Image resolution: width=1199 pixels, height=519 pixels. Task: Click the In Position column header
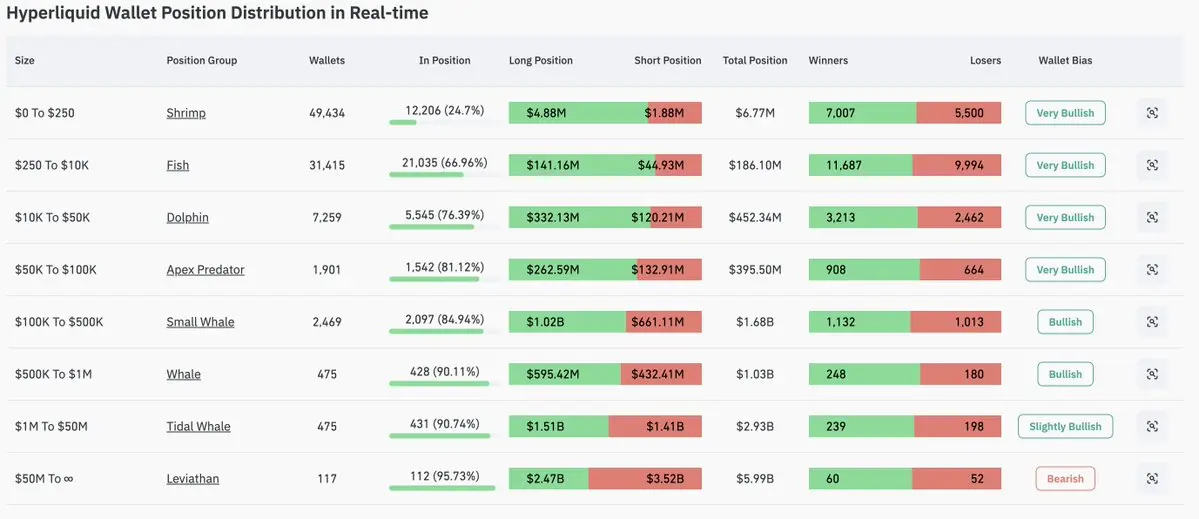coord(444,60)
